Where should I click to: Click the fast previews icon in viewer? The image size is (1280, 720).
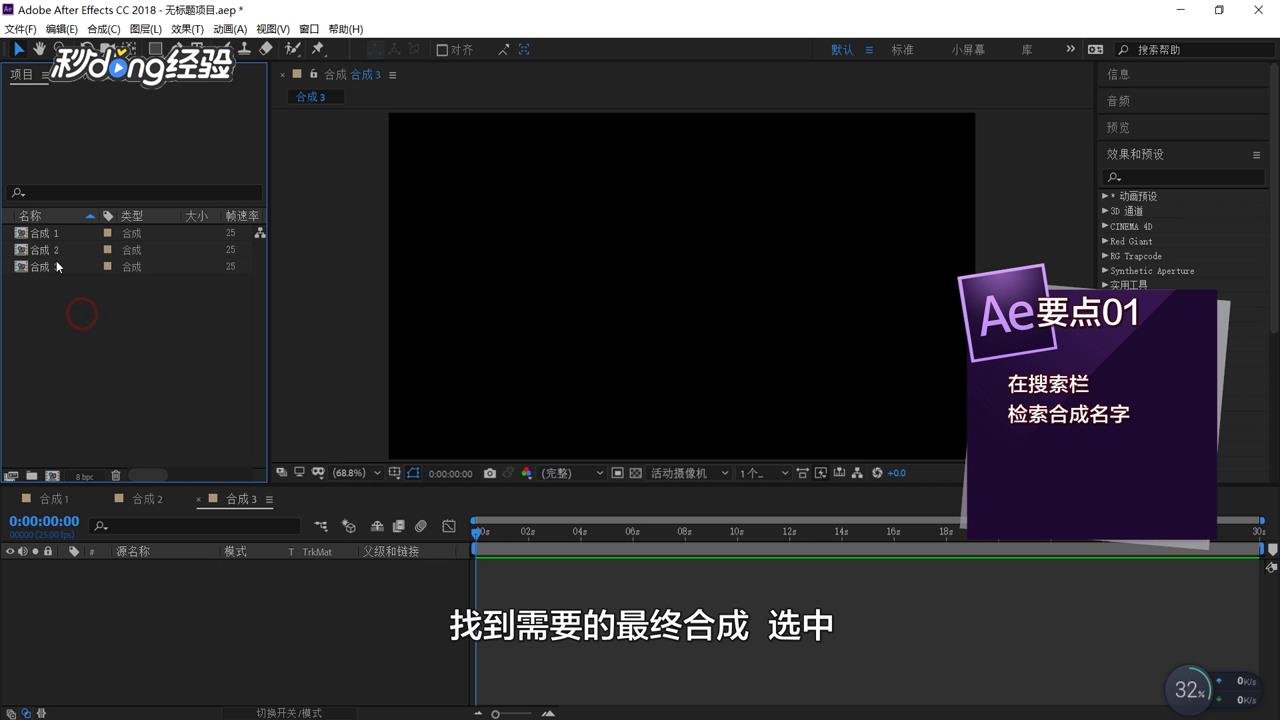[821, 473]
